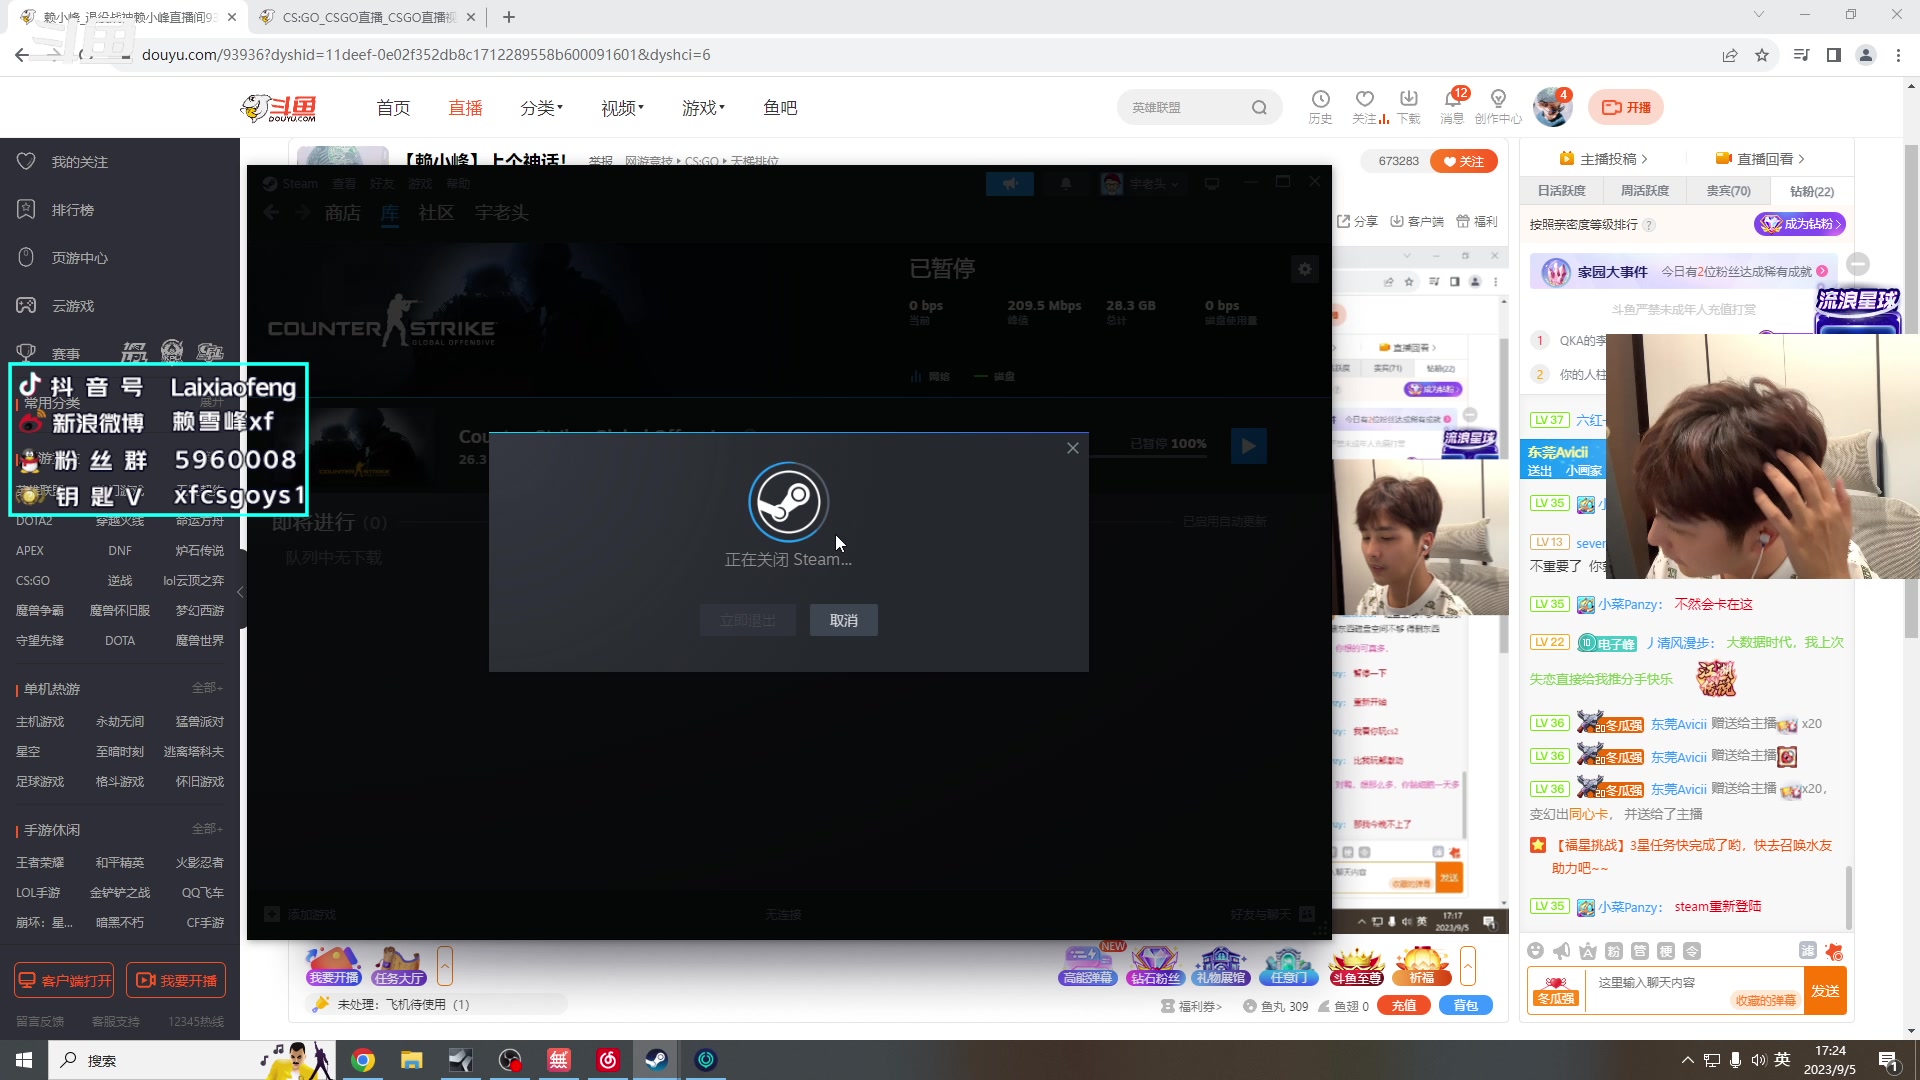Open the 关注 heart icon in header
The image size is (1920, 1080).
point(1364,106)
